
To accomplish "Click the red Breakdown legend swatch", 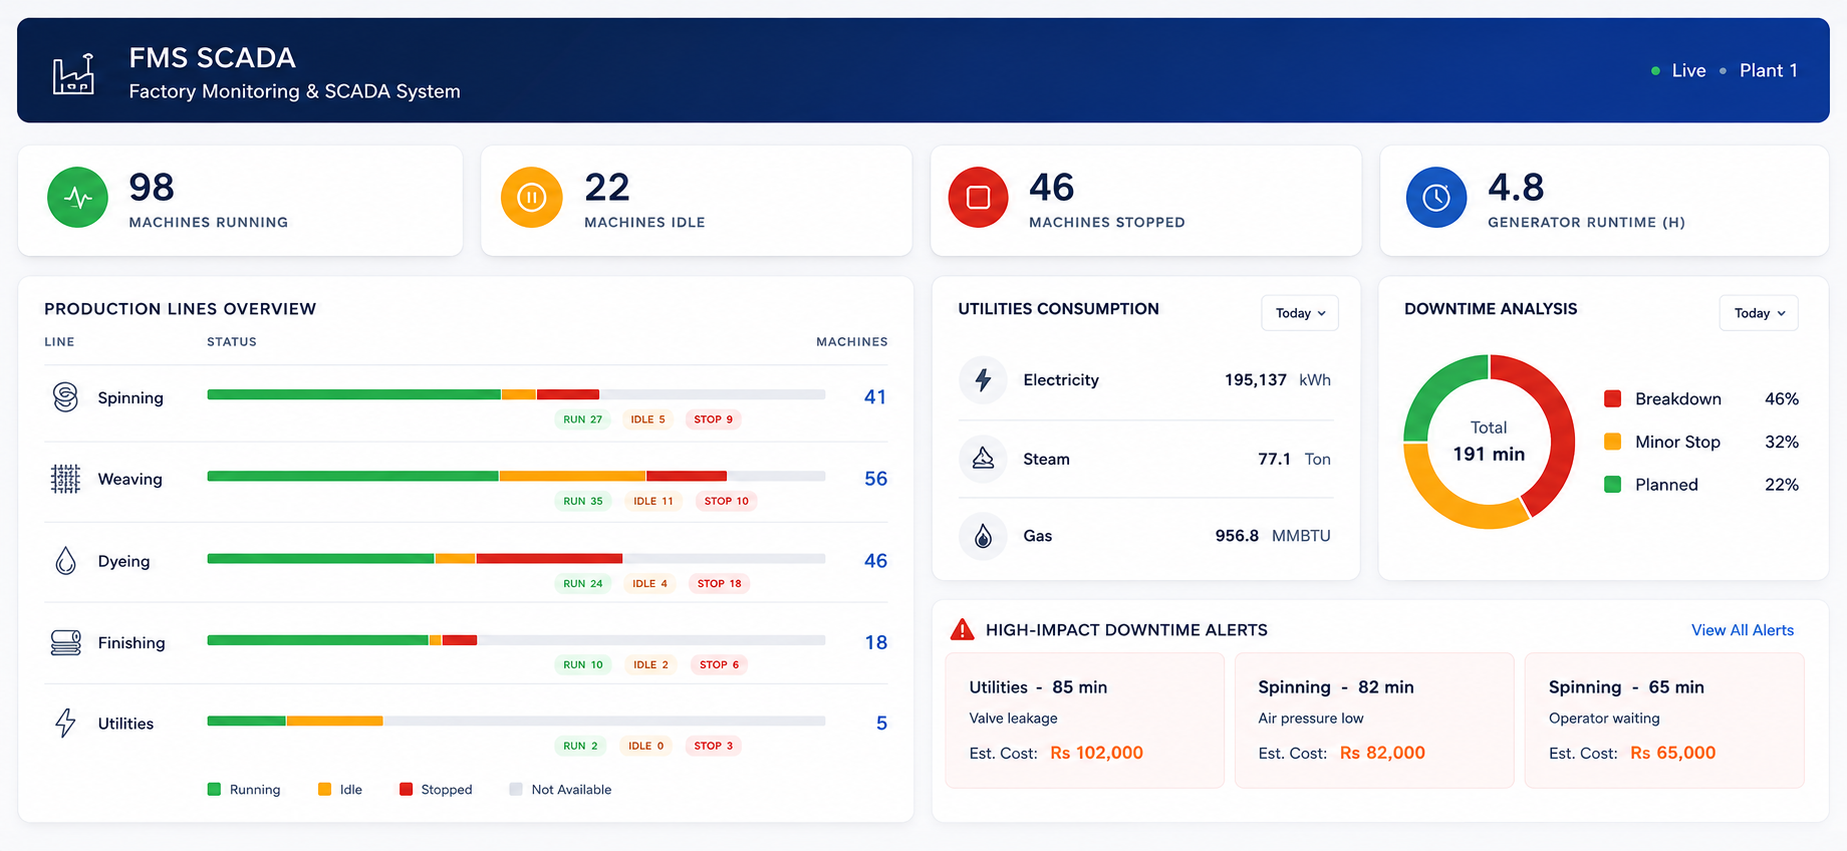I will pos(1612,399).
